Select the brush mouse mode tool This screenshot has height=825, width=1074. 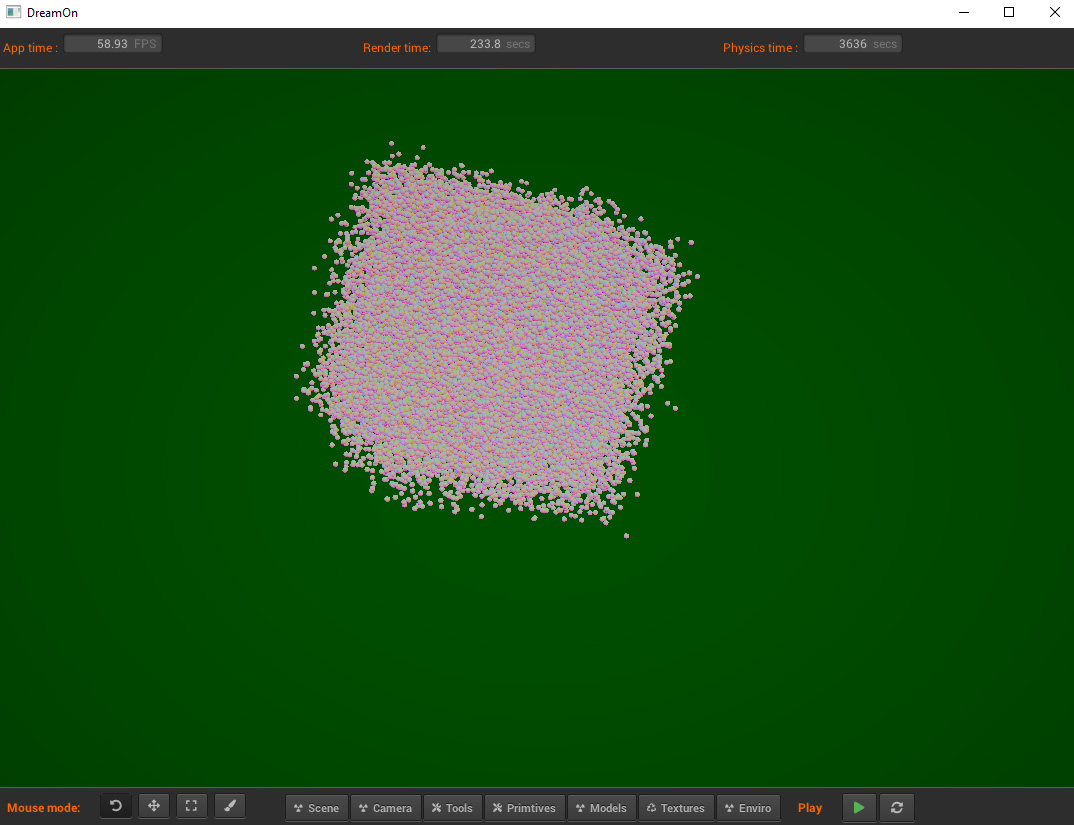pyautogui.click(x=229, y=806)
